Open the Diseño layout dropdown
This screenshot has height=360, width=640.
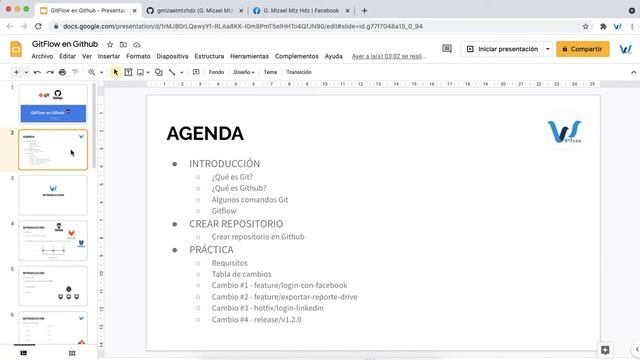[x=244, y=72]
